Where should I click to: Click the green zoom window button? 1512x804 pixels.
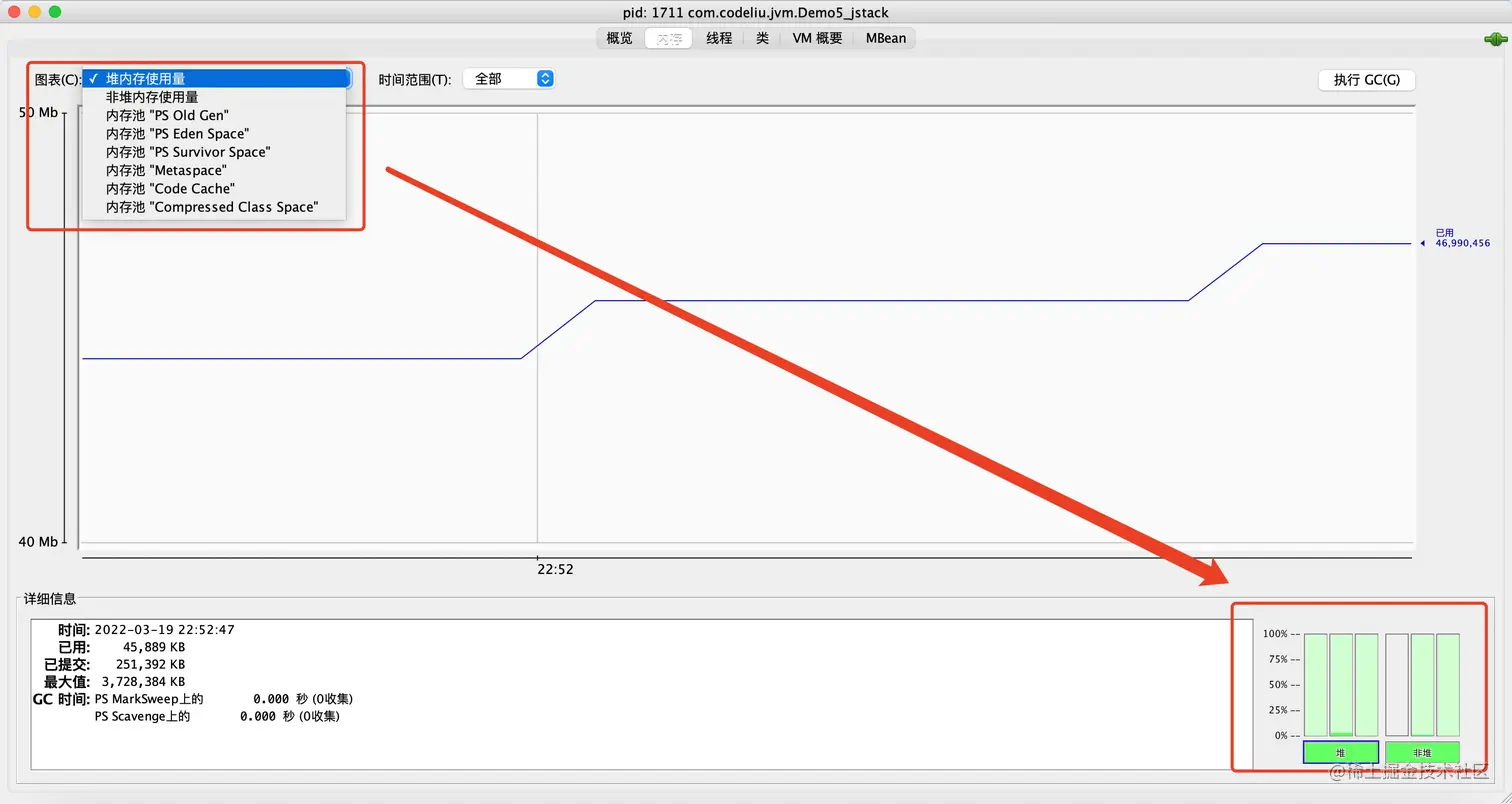[x=55, y=12]
